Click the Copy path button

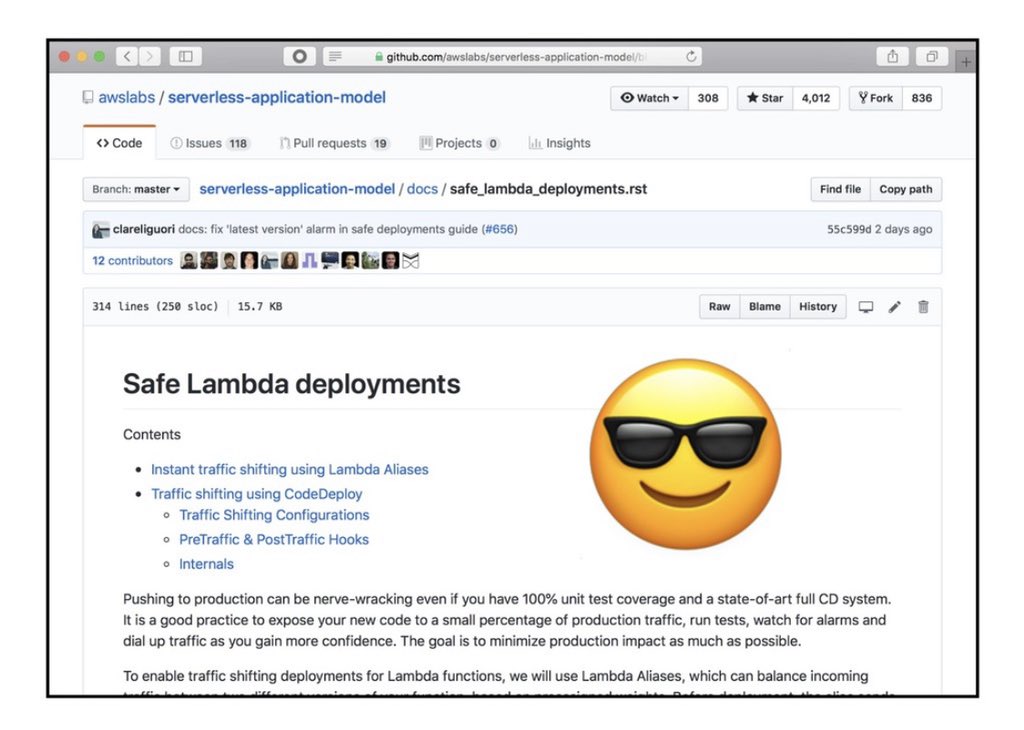[x=906, y=189]
